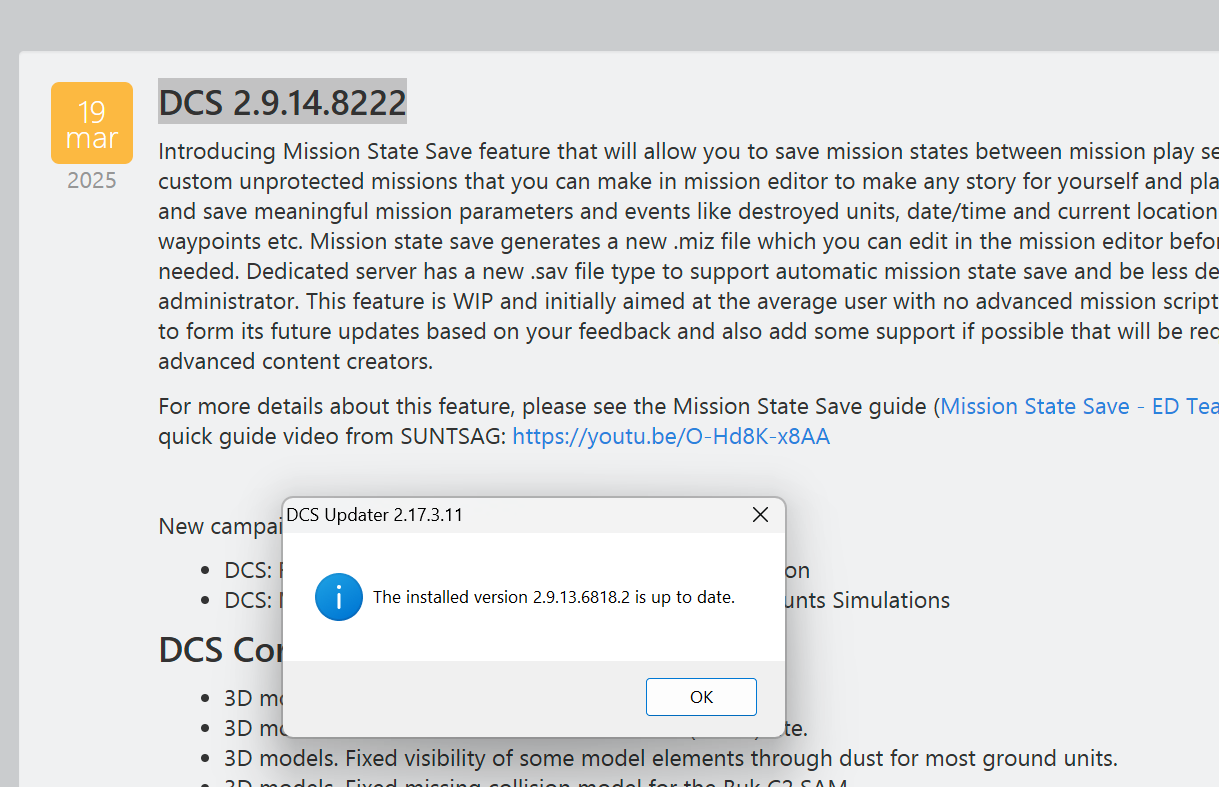Viewport: 1219px width, 787px height.
Task: Click the dust visibility fix bullet line
Action: [671, 757]
